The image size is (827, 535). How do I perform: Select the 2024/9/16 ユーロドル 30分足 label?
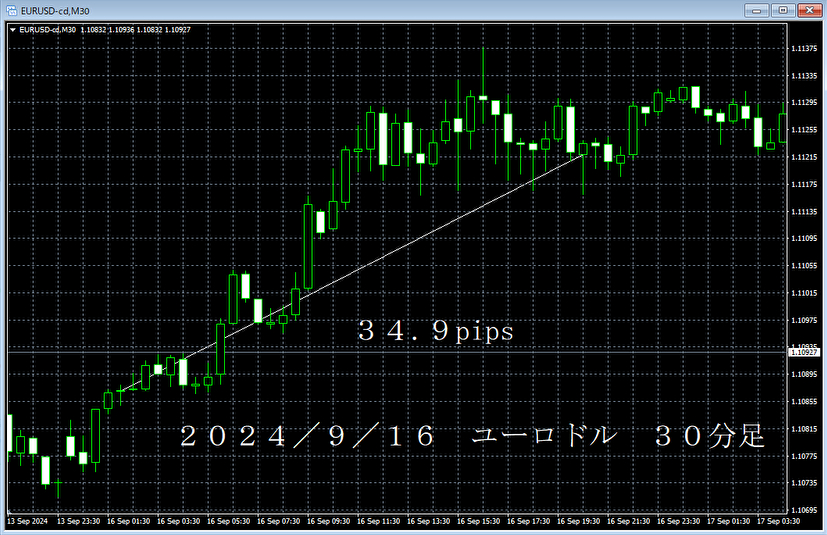(472, 436)
